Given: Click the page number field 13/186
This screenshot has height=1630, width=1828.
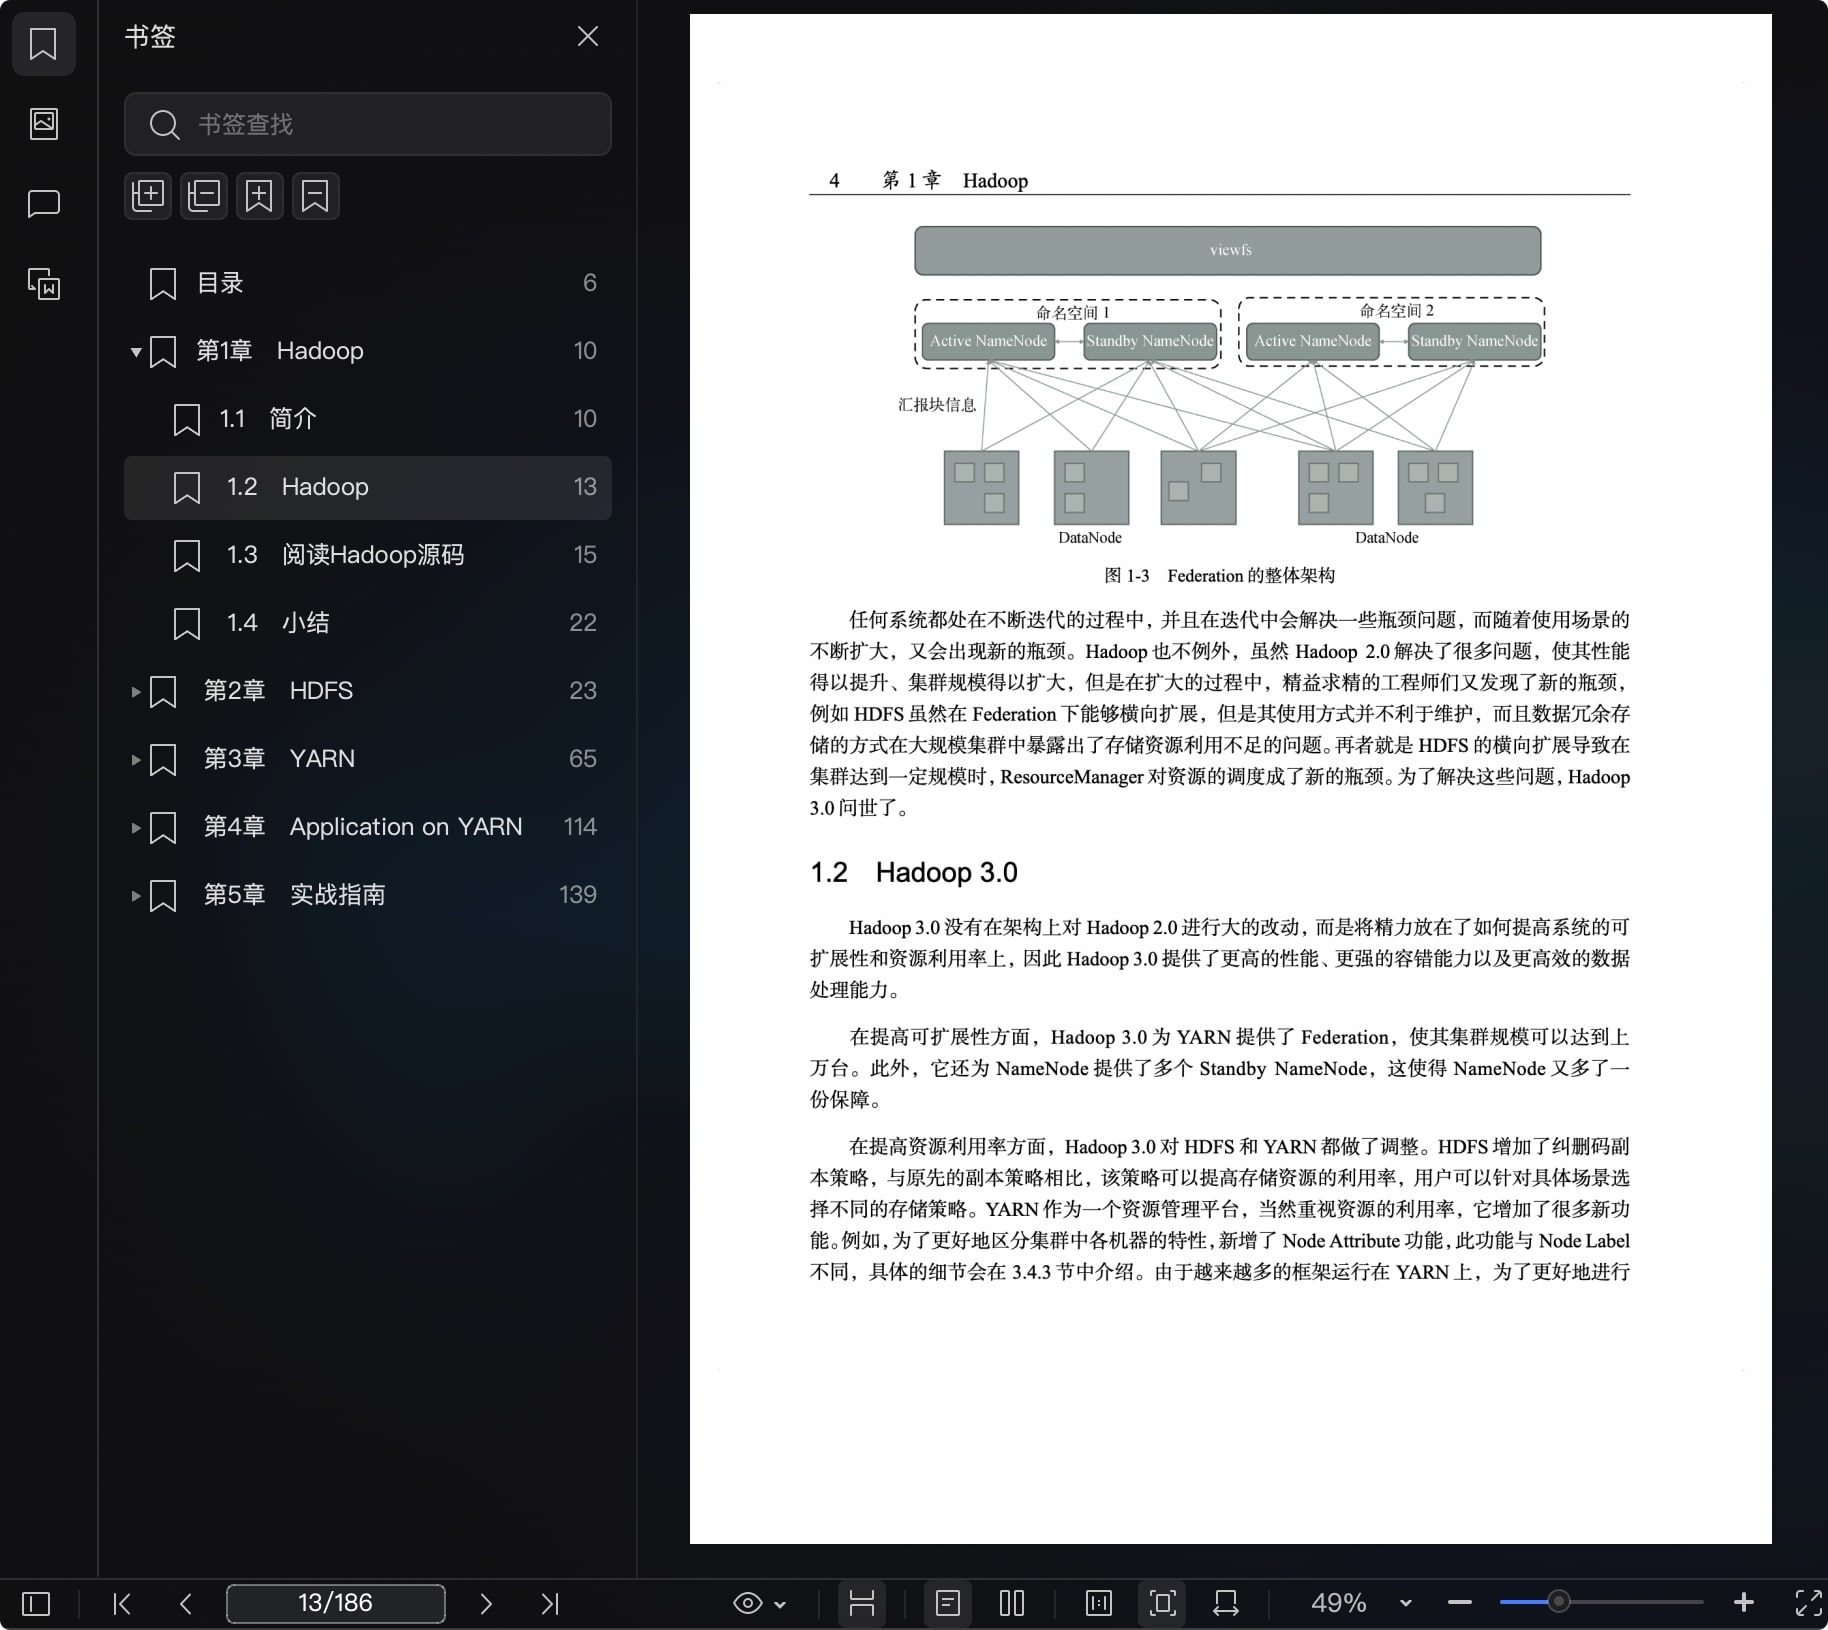Looking at the screenshot, I should [x=336, y=1603].
